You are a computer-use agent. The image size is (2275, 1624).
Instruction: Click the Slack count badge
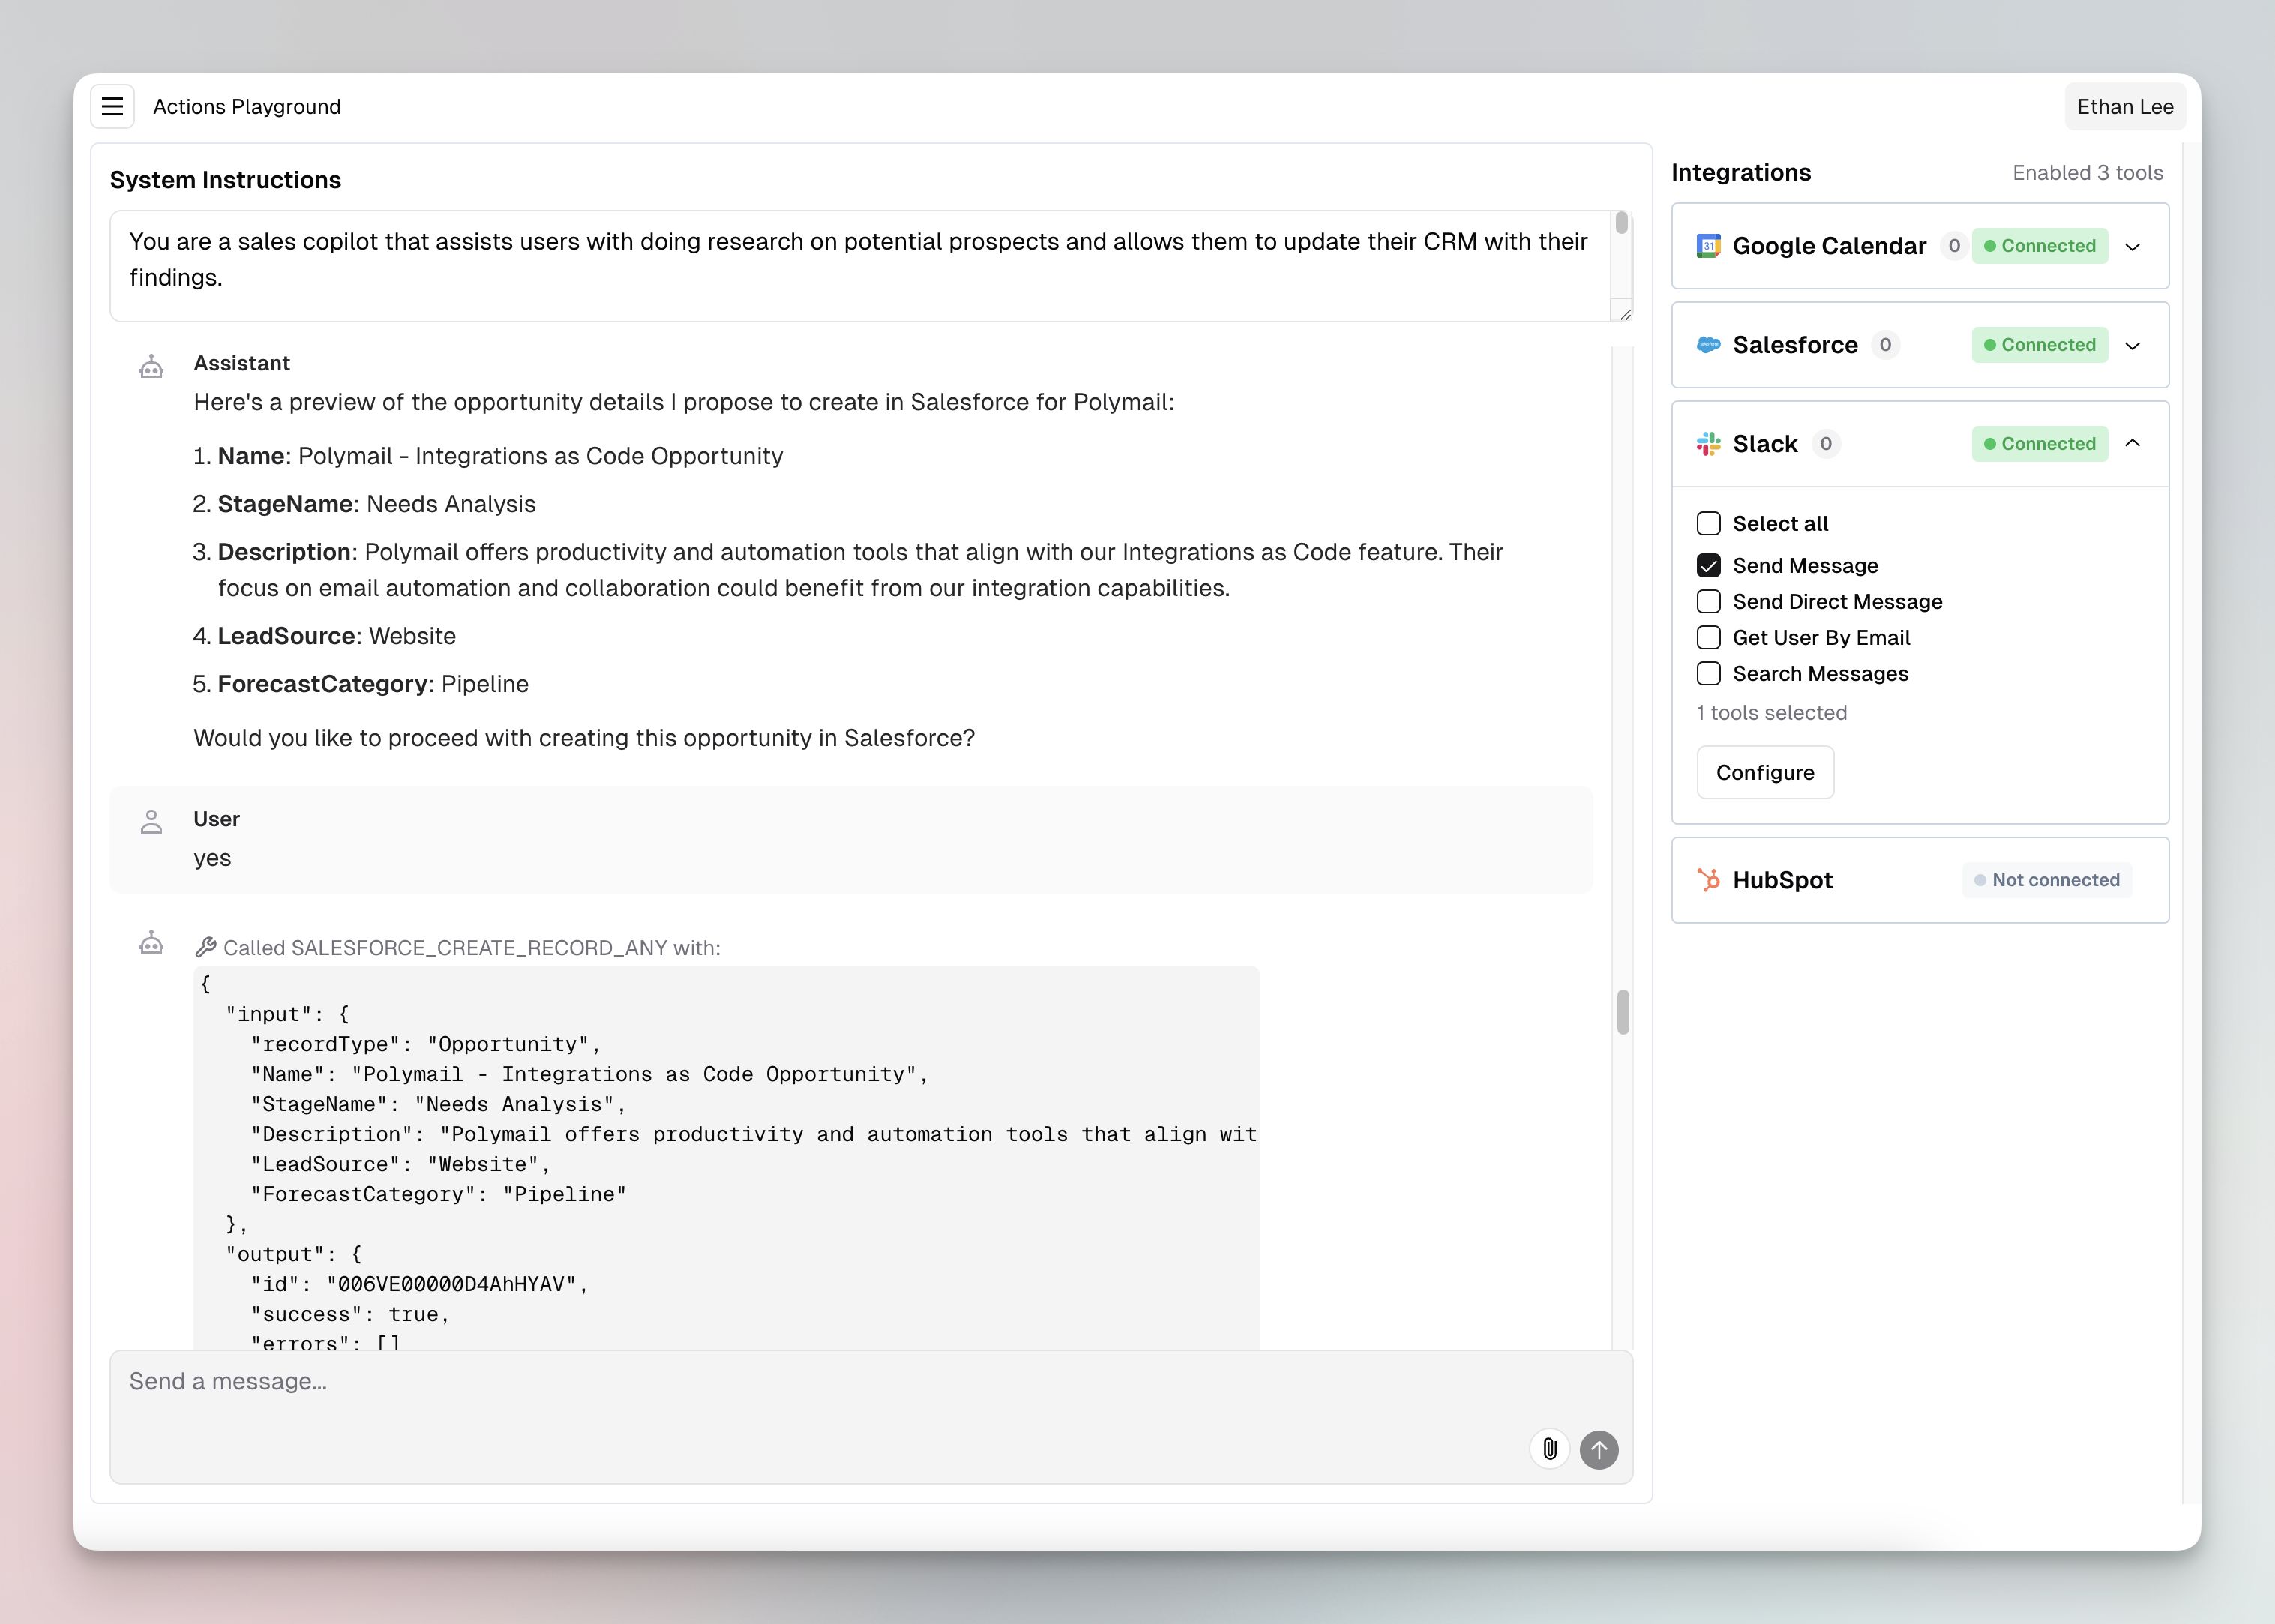(x=1825, y=444)
